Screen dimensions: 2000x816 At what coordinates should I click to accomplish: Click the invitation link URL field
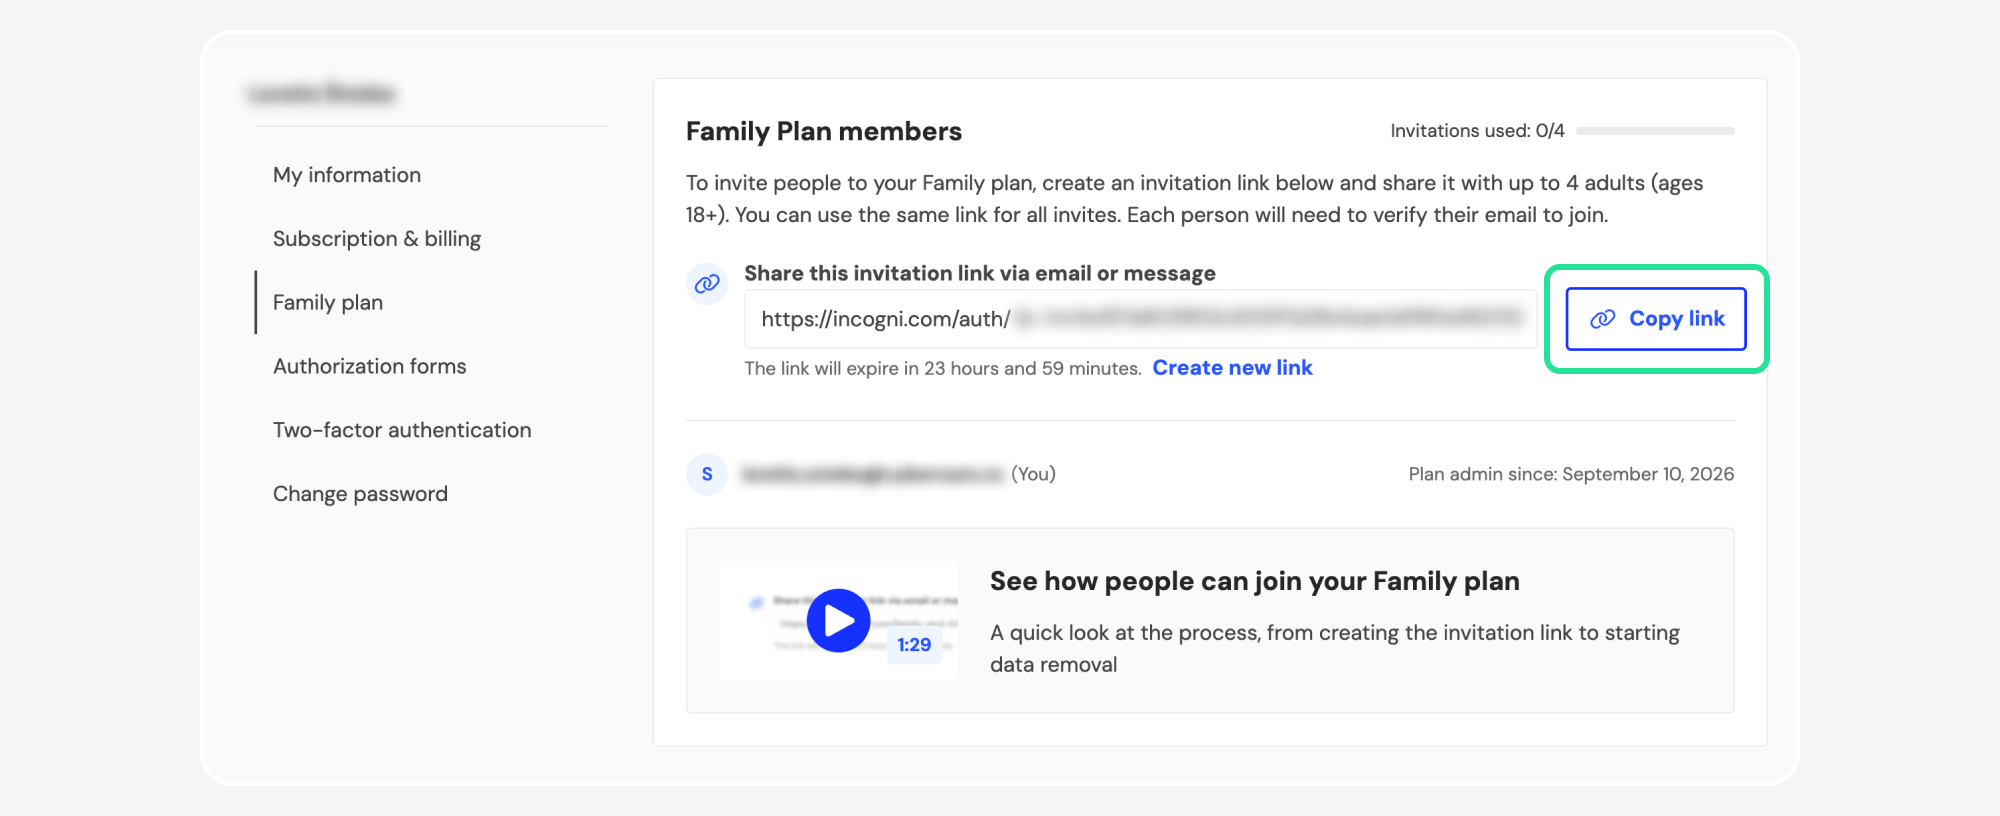1140,319
